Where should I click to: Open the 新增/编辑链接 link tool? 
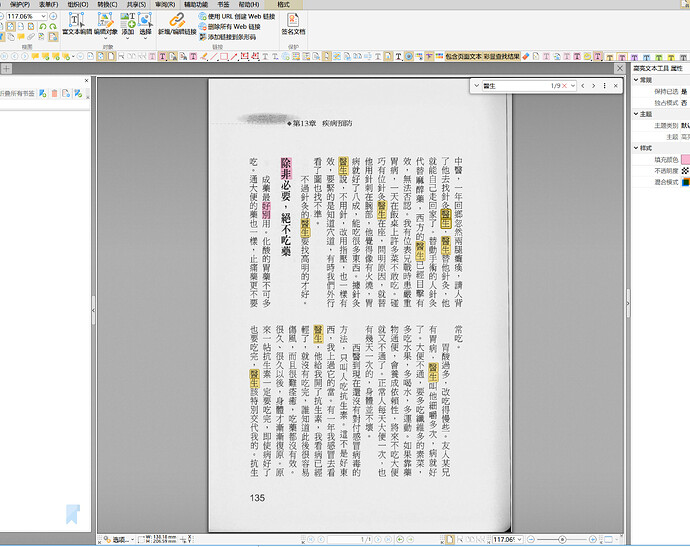pos(177,24)
